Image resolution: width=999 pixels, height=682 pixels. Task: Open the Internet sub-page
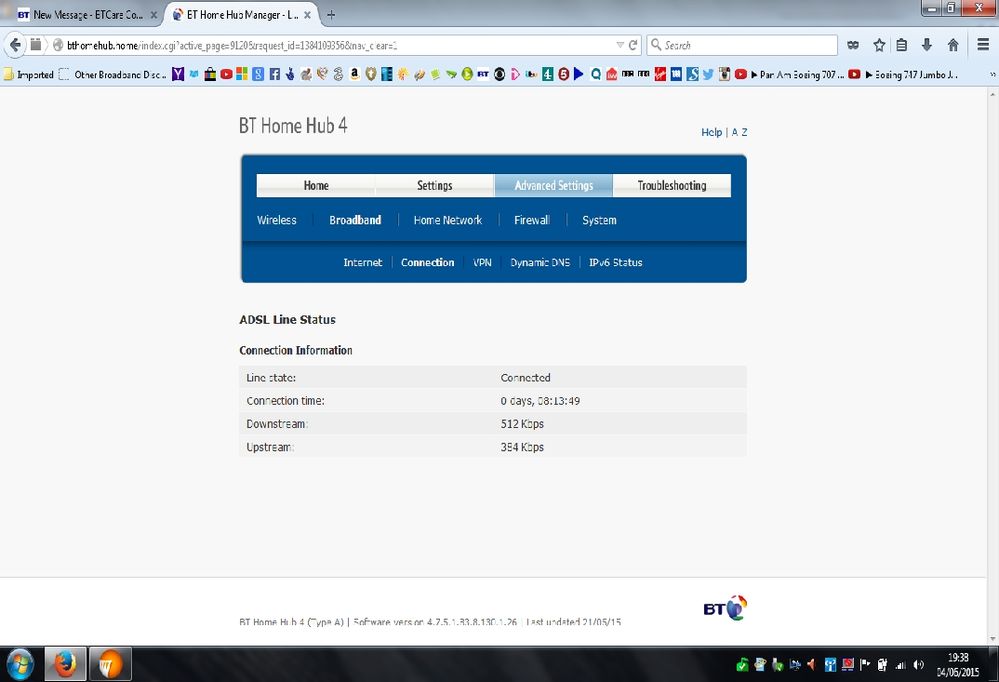[363, 262]
